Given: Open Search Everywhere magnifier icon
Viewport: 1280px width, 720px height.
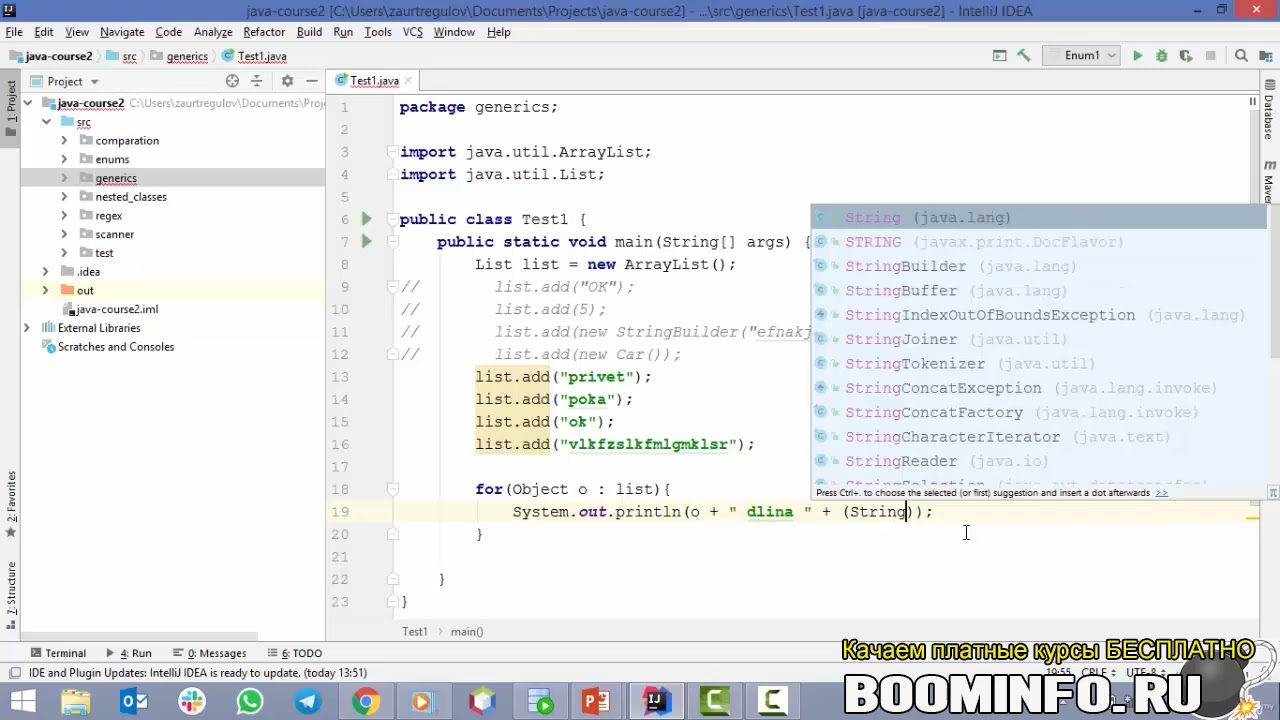Looking at the screenshot, I should click(1241, 56).
